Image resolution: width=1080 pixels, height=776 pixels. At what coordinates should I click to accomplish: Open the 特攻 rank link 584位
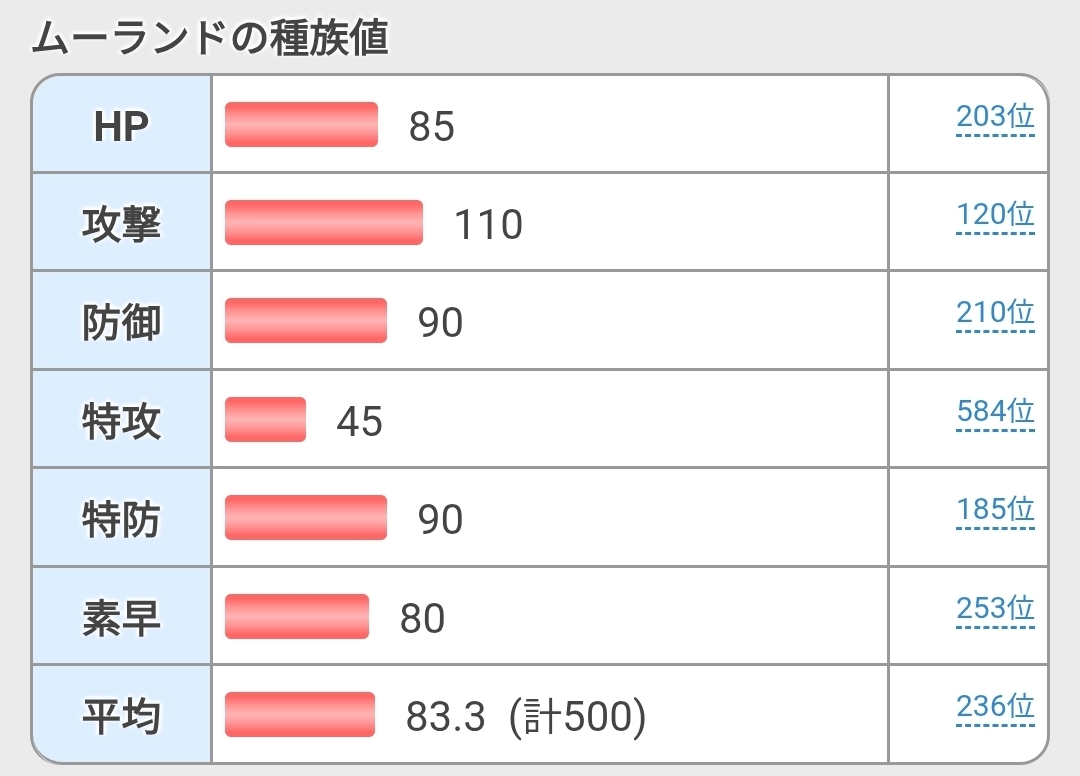coord(994,411)
